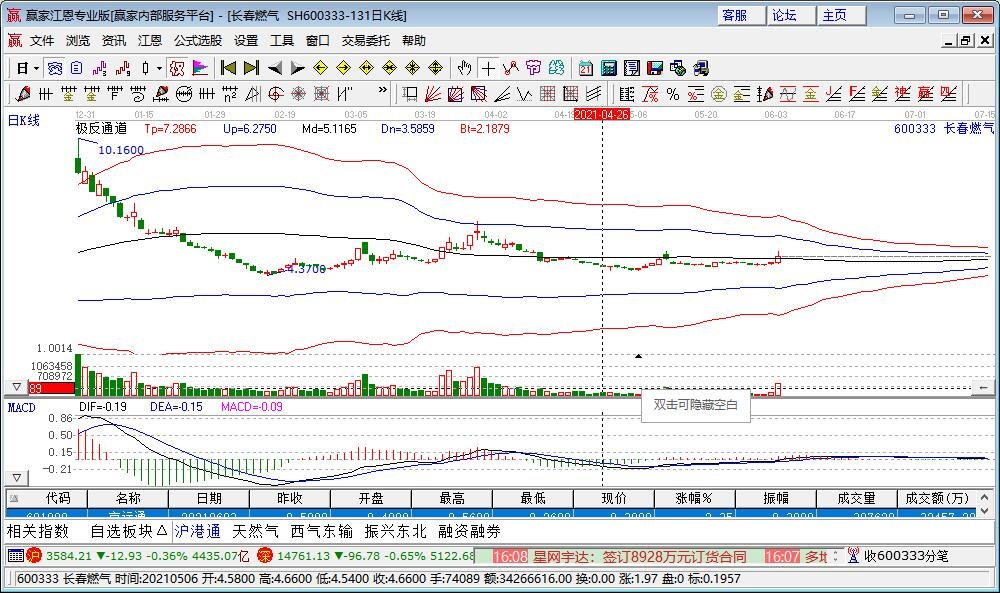The width and height of the screenshot is (1000, 593).
Task: Click 收600333分笔 in the status bar
Action: (906, 556)
